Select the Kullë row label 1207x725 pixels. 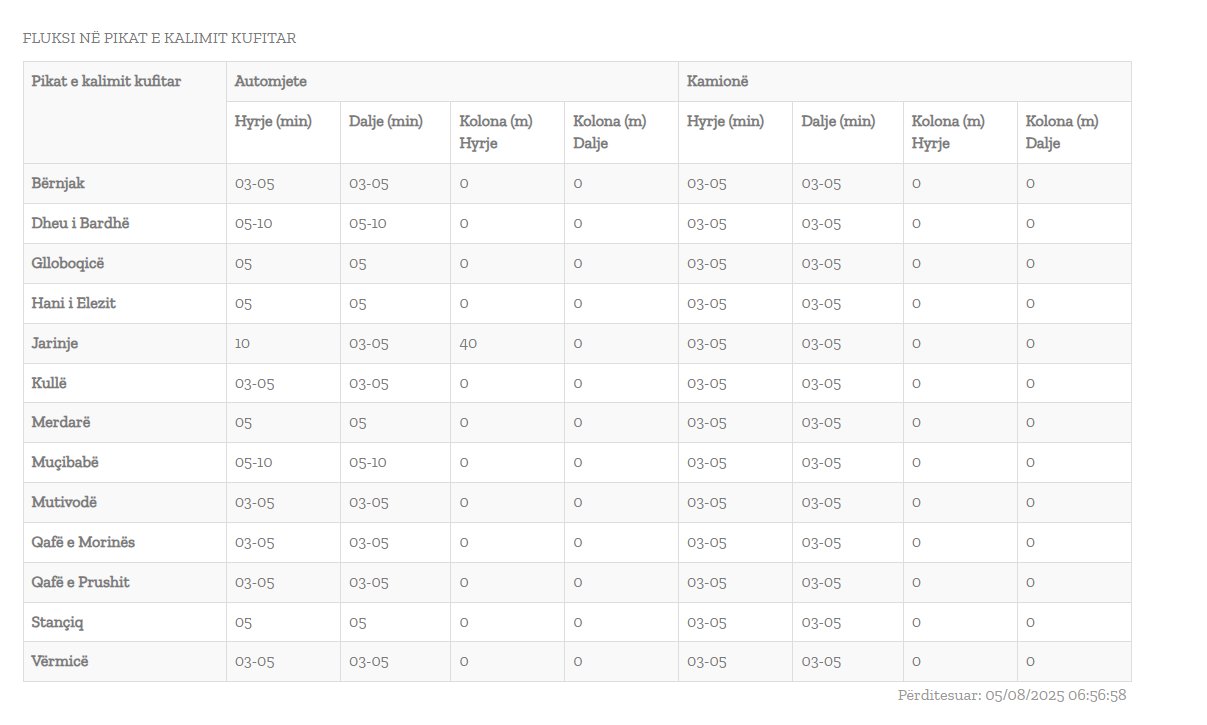[x=49, y=383]
